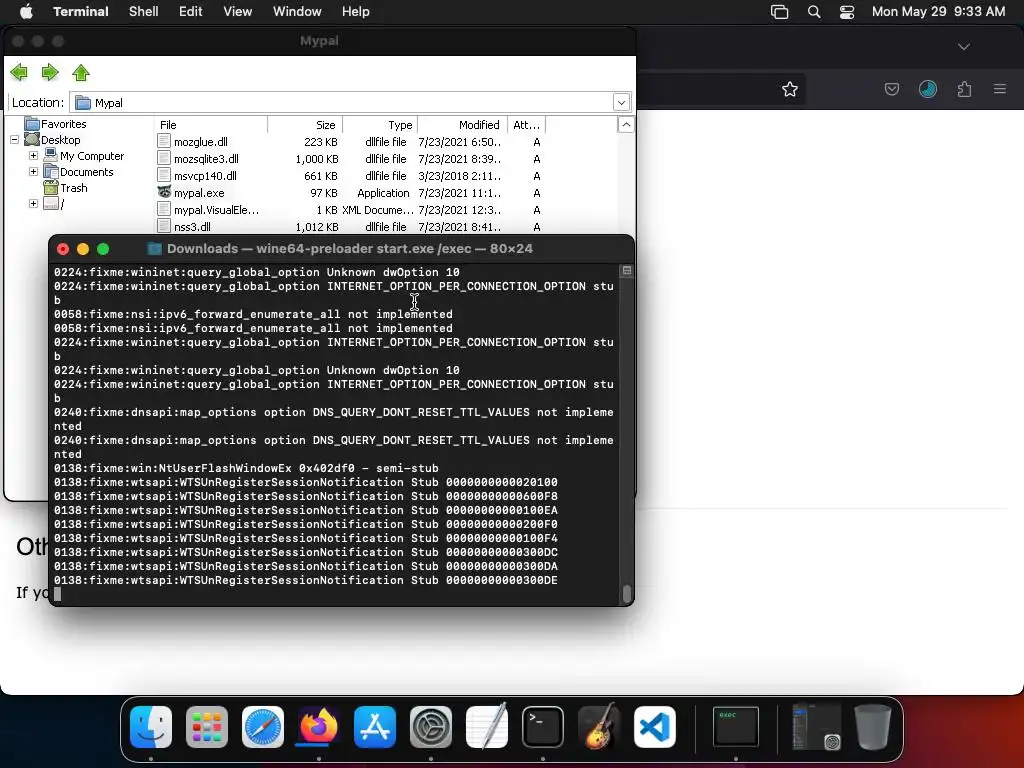This screenshot has height=768, width=1024.
Task: Open the exec wine app in Dock
Action: click(735, 726)
